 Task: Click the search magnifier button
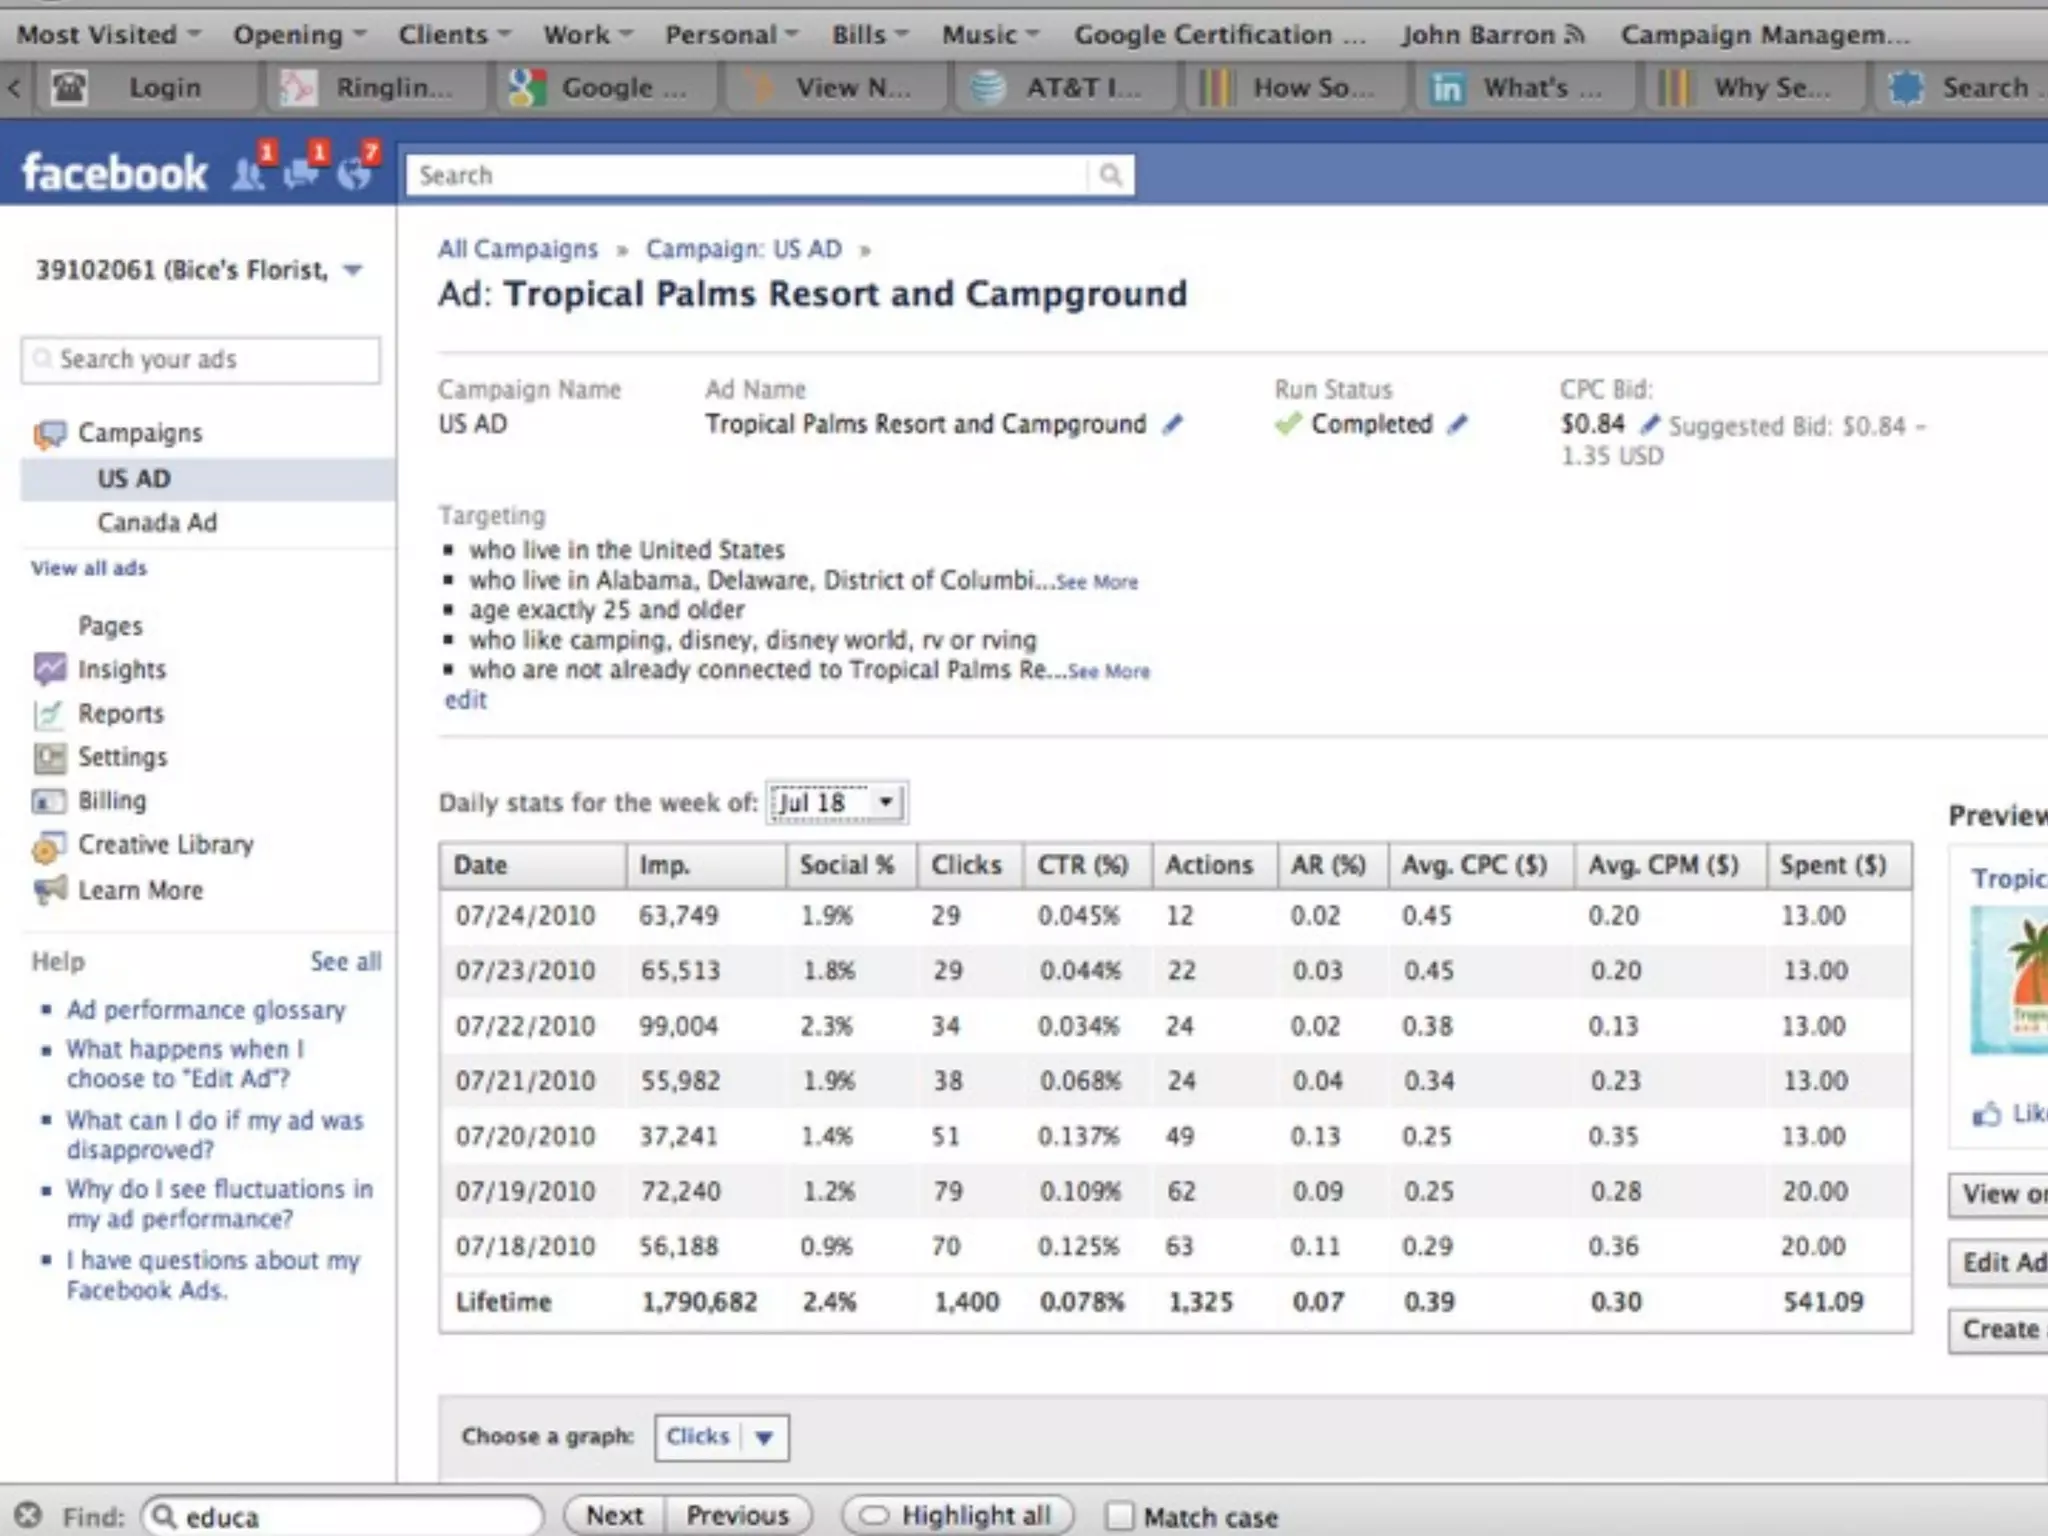[x=1110, y=175]
